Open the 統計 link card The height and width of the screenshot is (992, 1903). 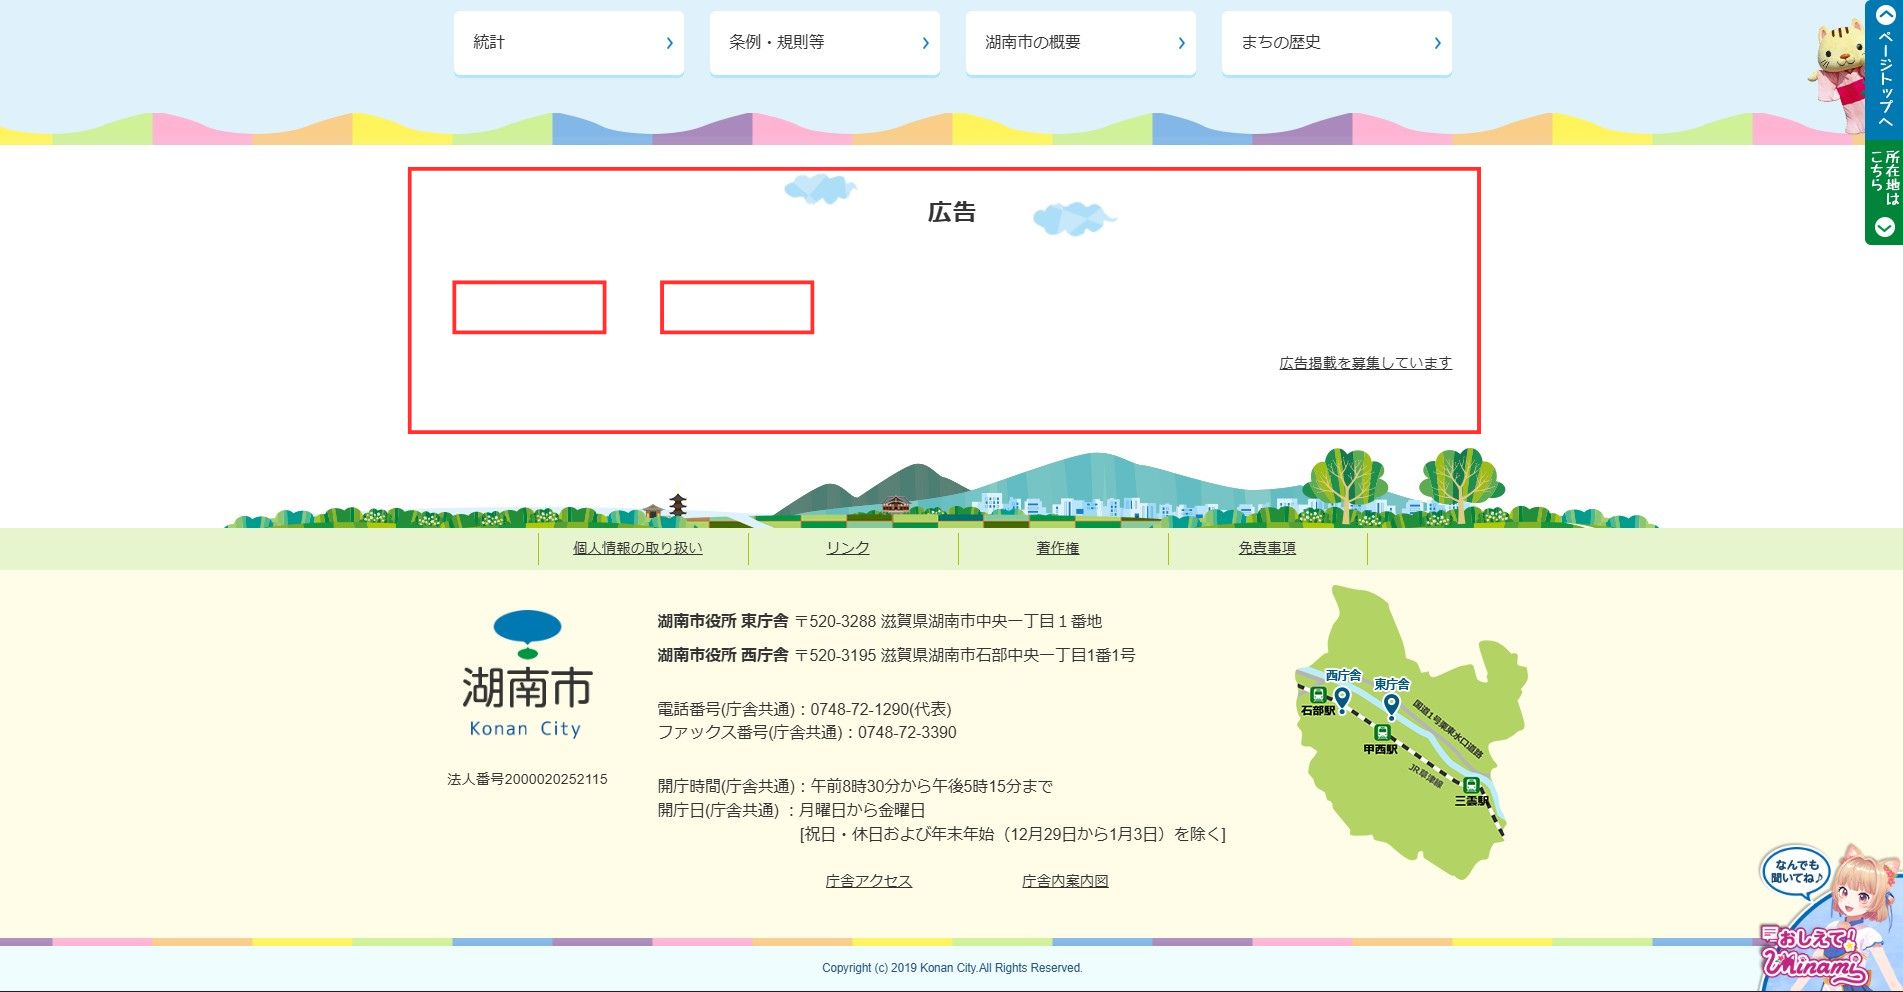click(x=568, y=43)
